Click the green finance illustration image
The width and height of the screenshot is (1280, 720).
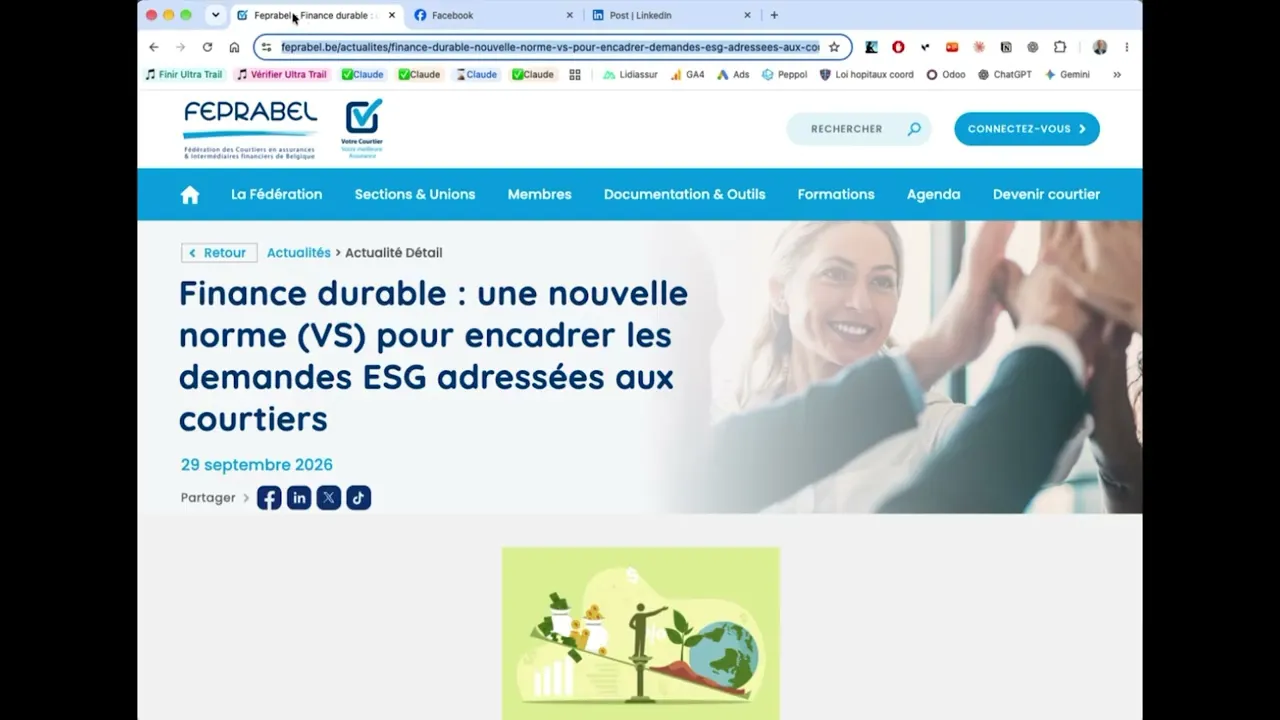click(641, 633)
